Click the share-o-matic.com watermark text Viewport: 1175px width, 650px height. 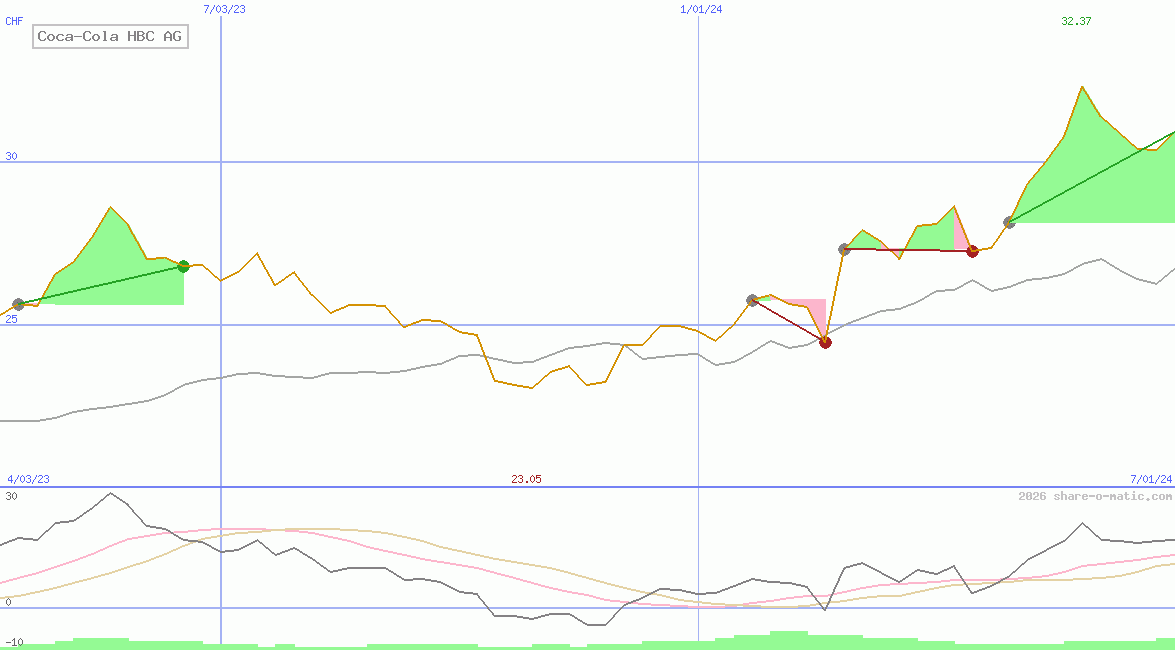point(1095,496)
